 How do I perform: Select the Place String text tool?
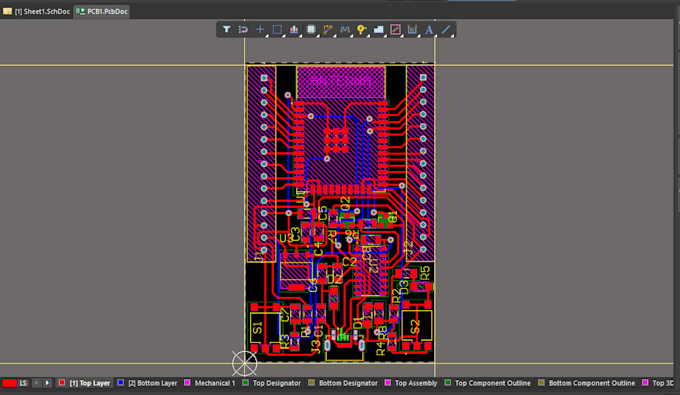(429, 29)
